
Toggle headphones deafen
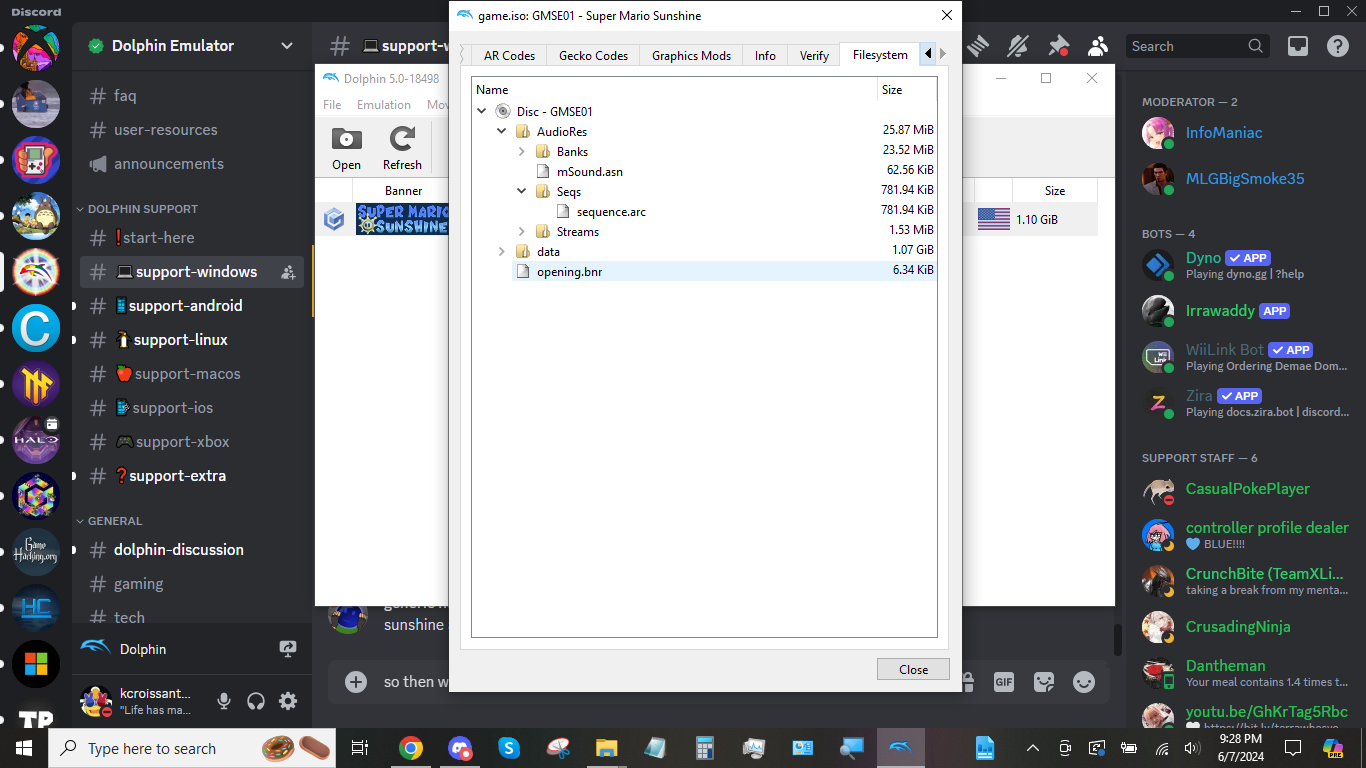(256, 701)
